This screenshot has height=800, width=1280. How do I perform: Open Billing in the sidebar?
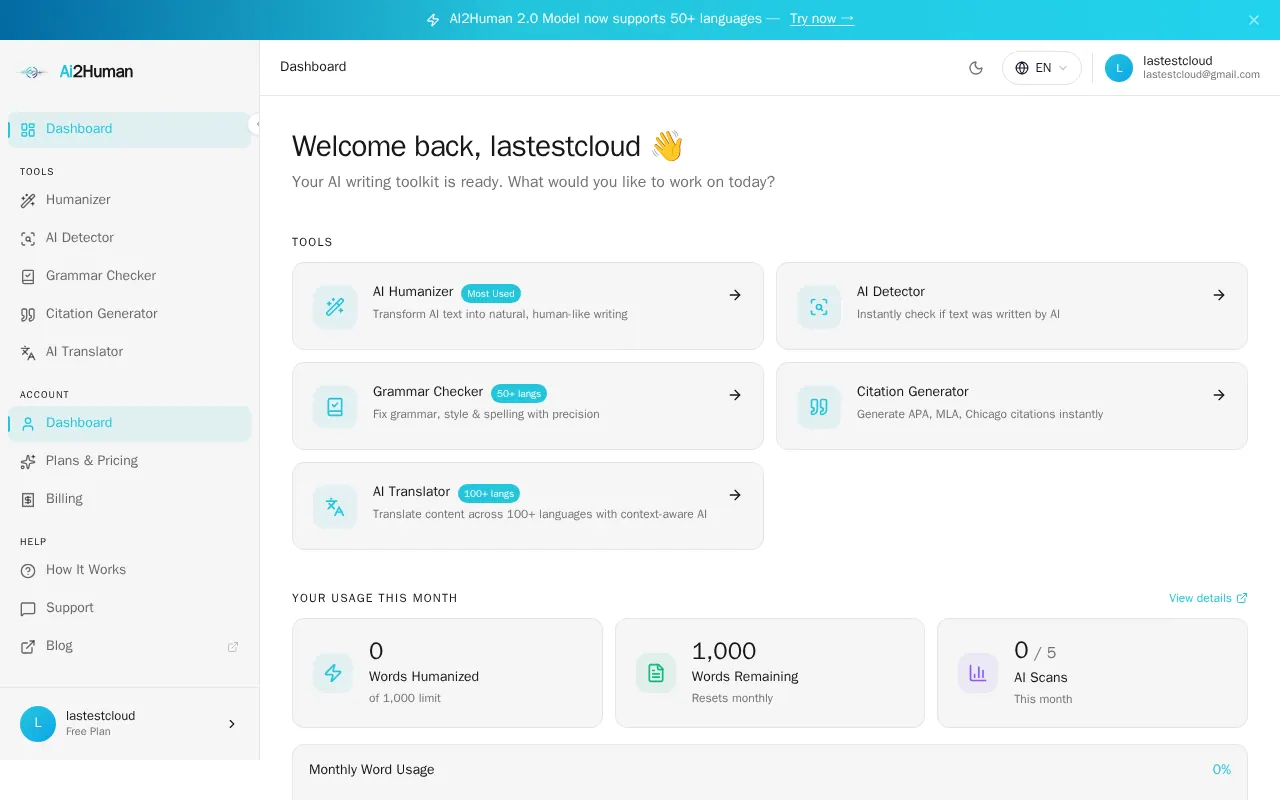(130, 499)
